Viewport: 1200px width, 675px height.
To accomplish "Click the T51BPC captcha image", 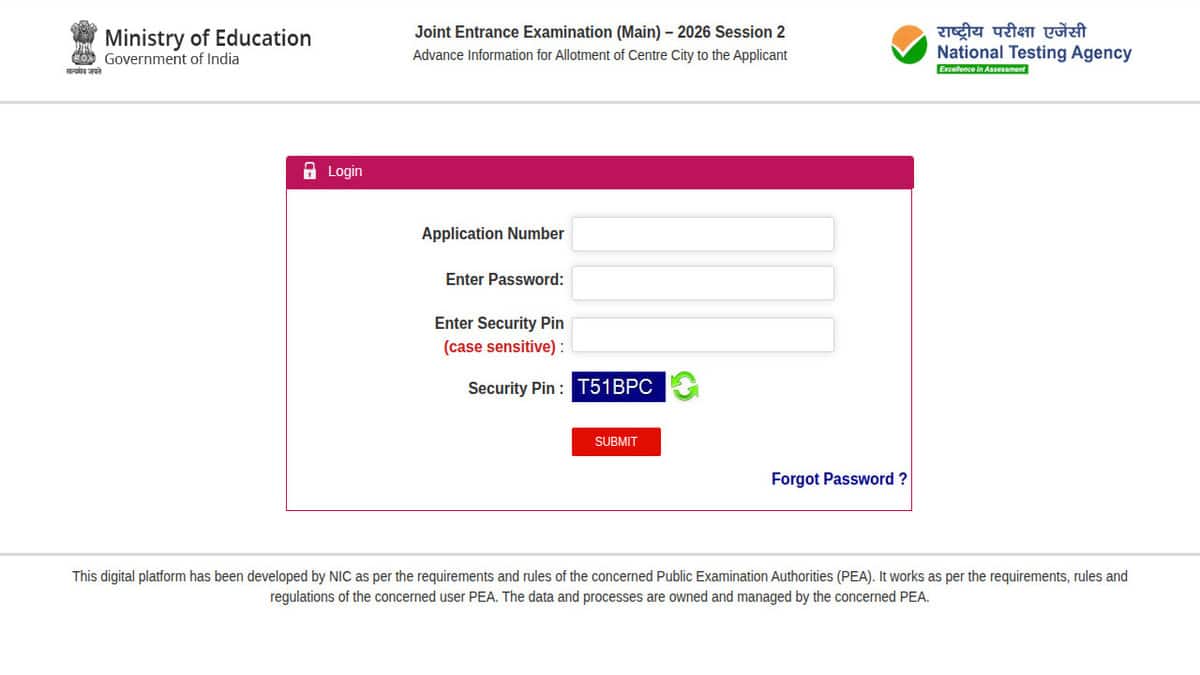I will coord(618,387).
